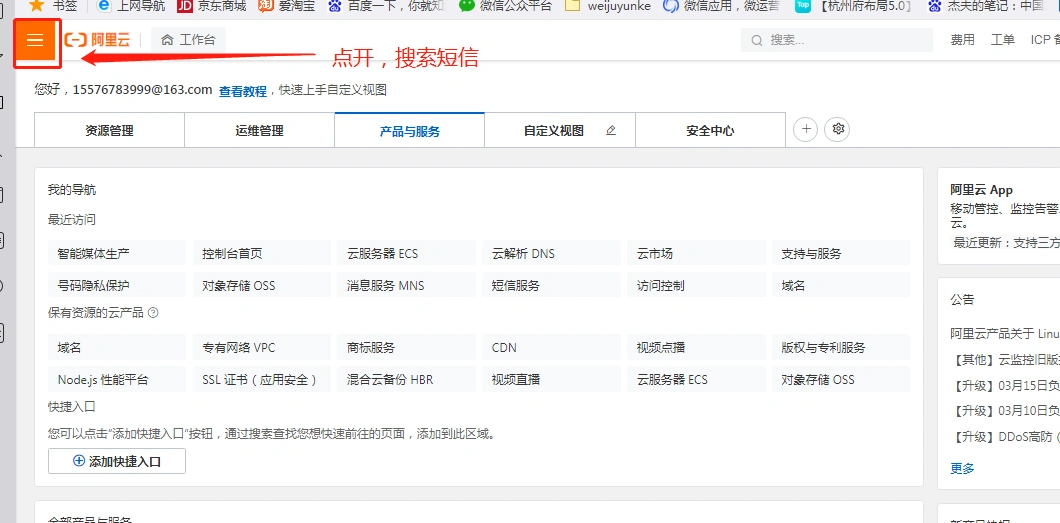Open 混合云备份 HBR
This screenshot has width=1060, height=523.
pos(406,379)
